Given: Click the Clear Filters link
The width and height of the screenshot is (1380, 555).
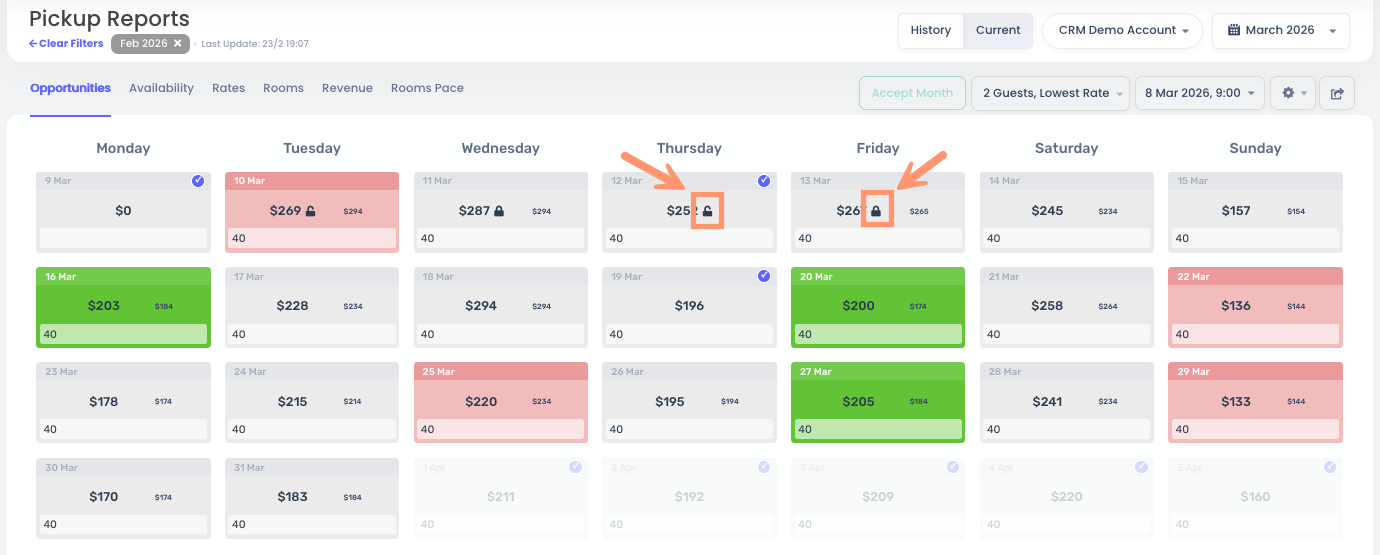Looking at the screenshot, I should [x=66, y=43].
